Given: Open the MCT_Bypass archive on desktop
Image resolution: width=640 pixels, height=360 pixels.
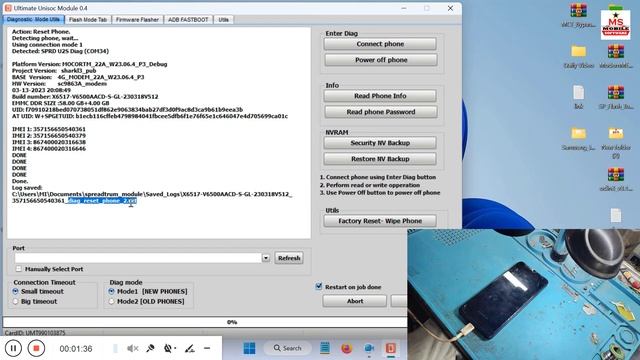Looking at the screenshot, I should (x=578, y=16).
